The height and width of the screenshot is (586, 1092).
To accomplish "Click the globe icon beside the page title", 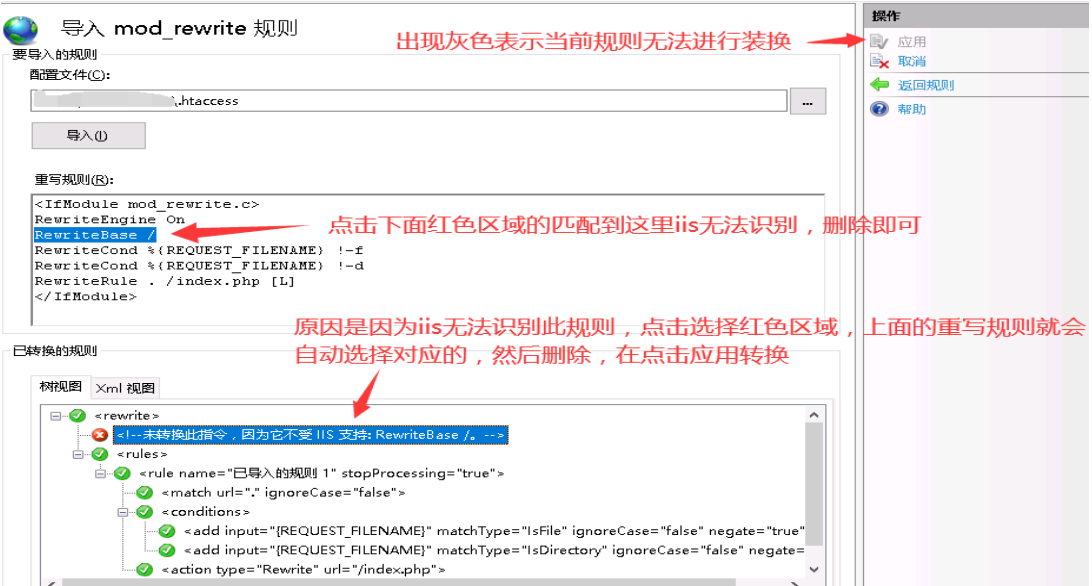I will tap(24, 28).
